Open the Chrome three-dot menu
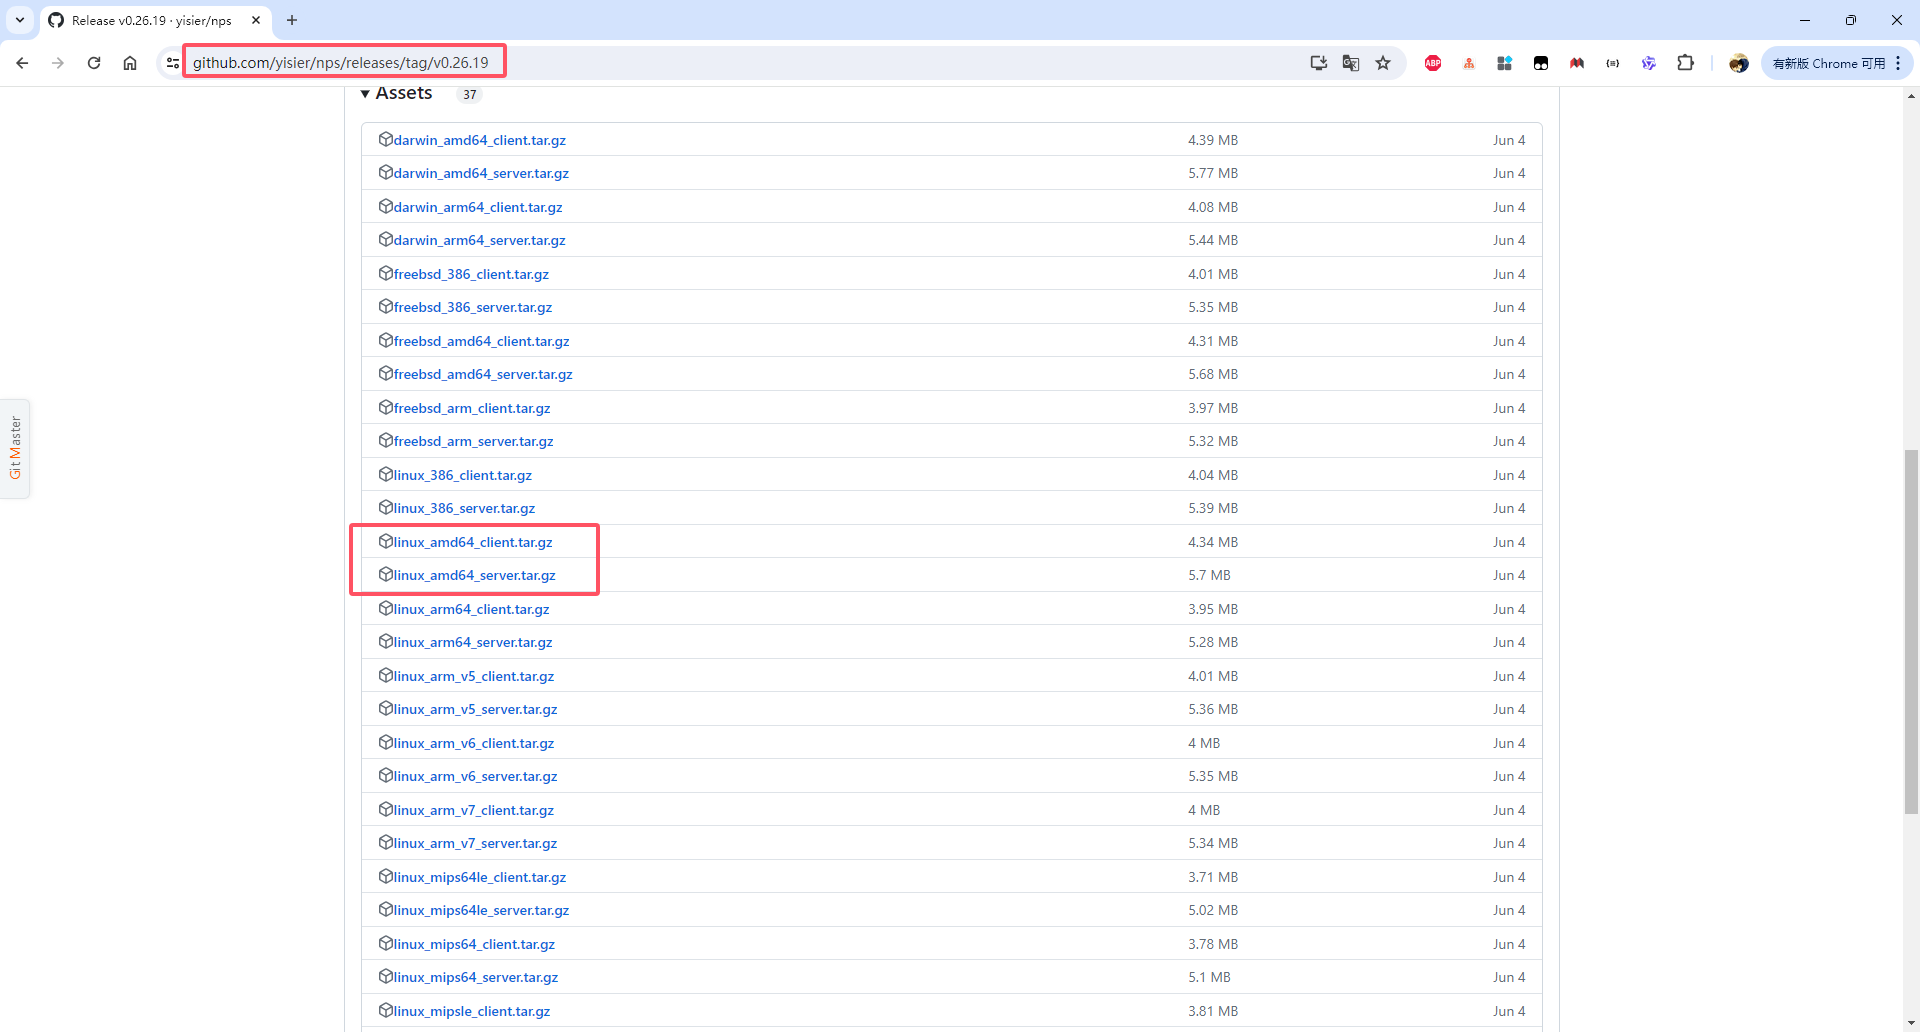1920x1032 pixels. tap(1898, 63)
